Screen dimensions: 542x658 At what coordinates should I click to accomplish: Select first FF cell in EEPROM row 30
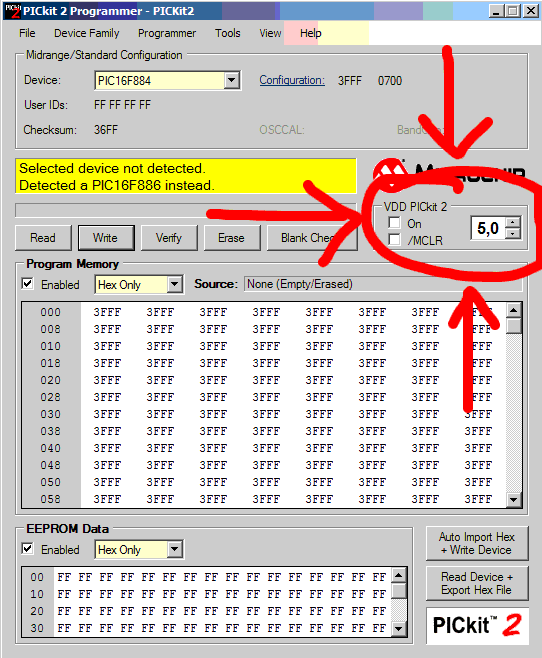(64, 628)
